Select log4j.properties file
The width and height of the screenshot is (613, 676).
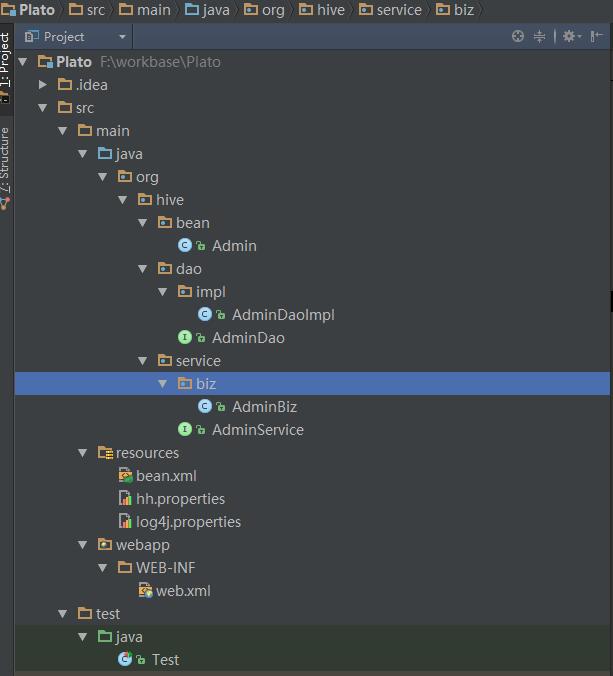coord(188,522)
